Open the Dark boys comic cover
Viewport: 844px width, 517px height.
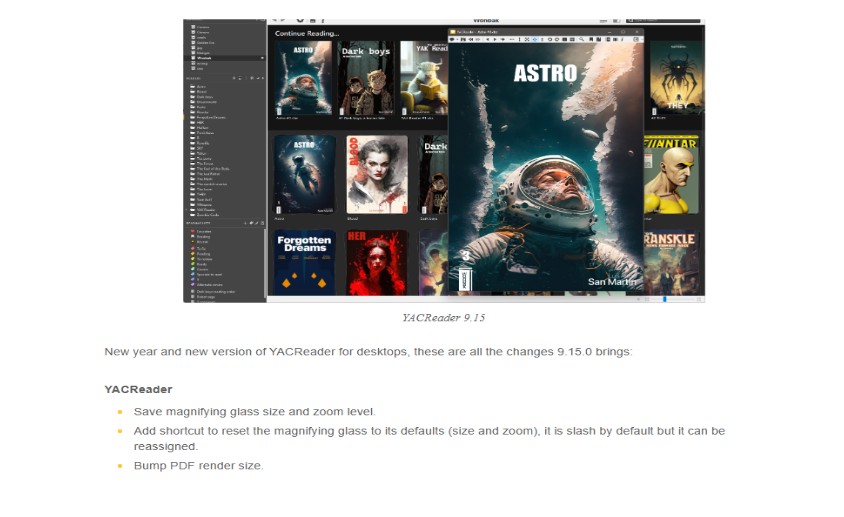[x=366, y=78]
